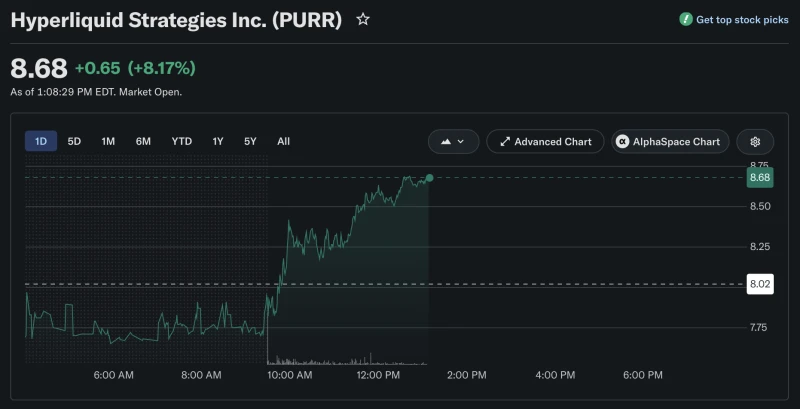Show the All time range
Screen dimensions: 800x409
(284, 141)
